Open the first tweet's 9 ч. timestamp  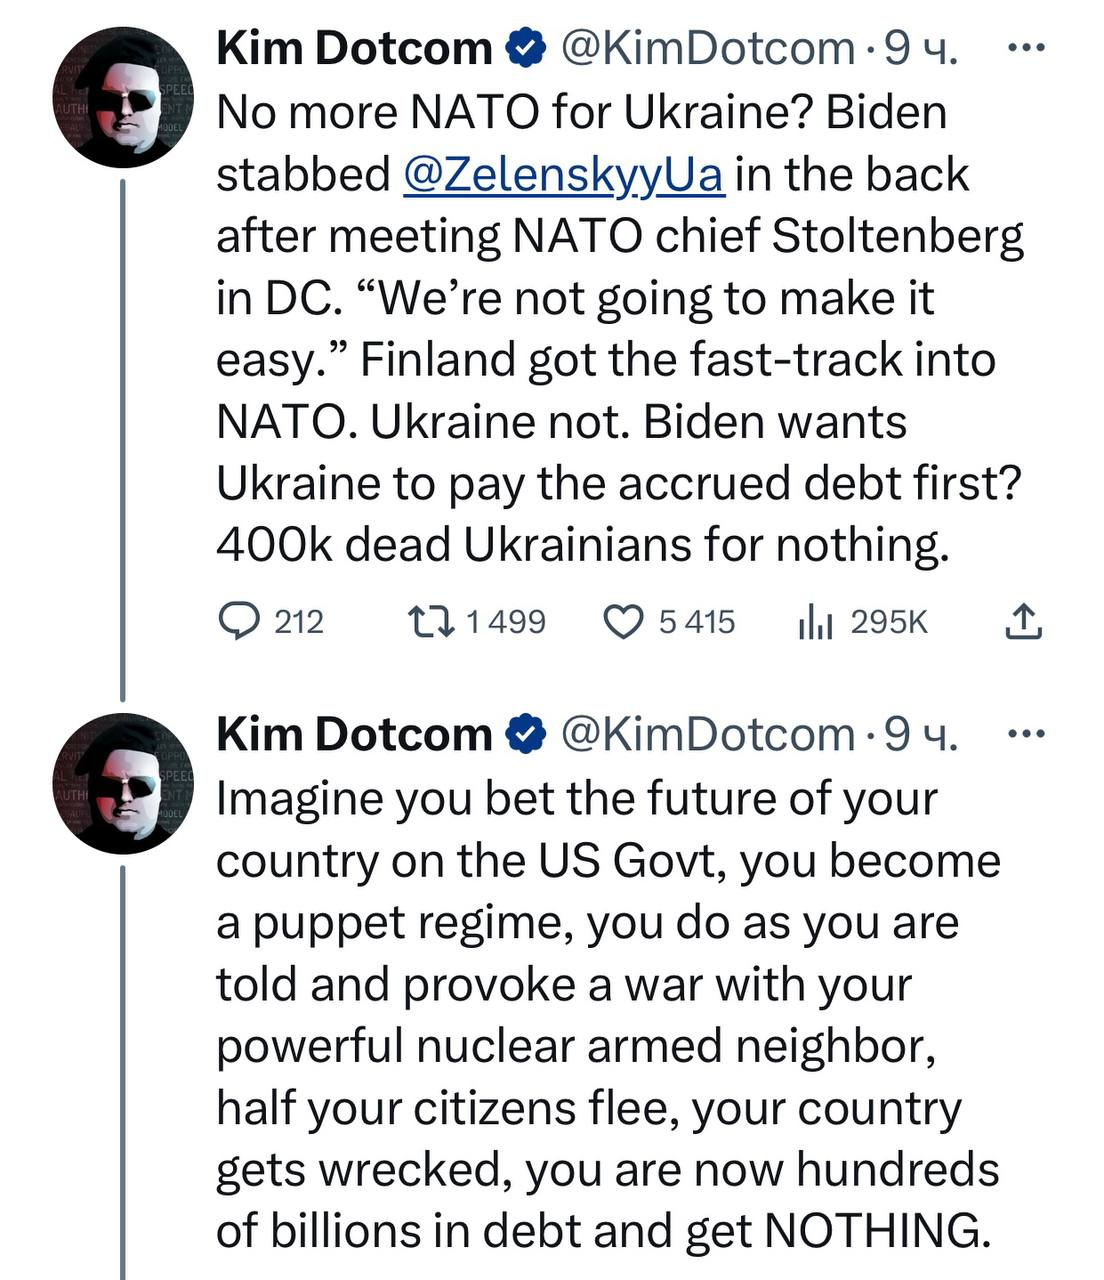click(x=921, y=49)
